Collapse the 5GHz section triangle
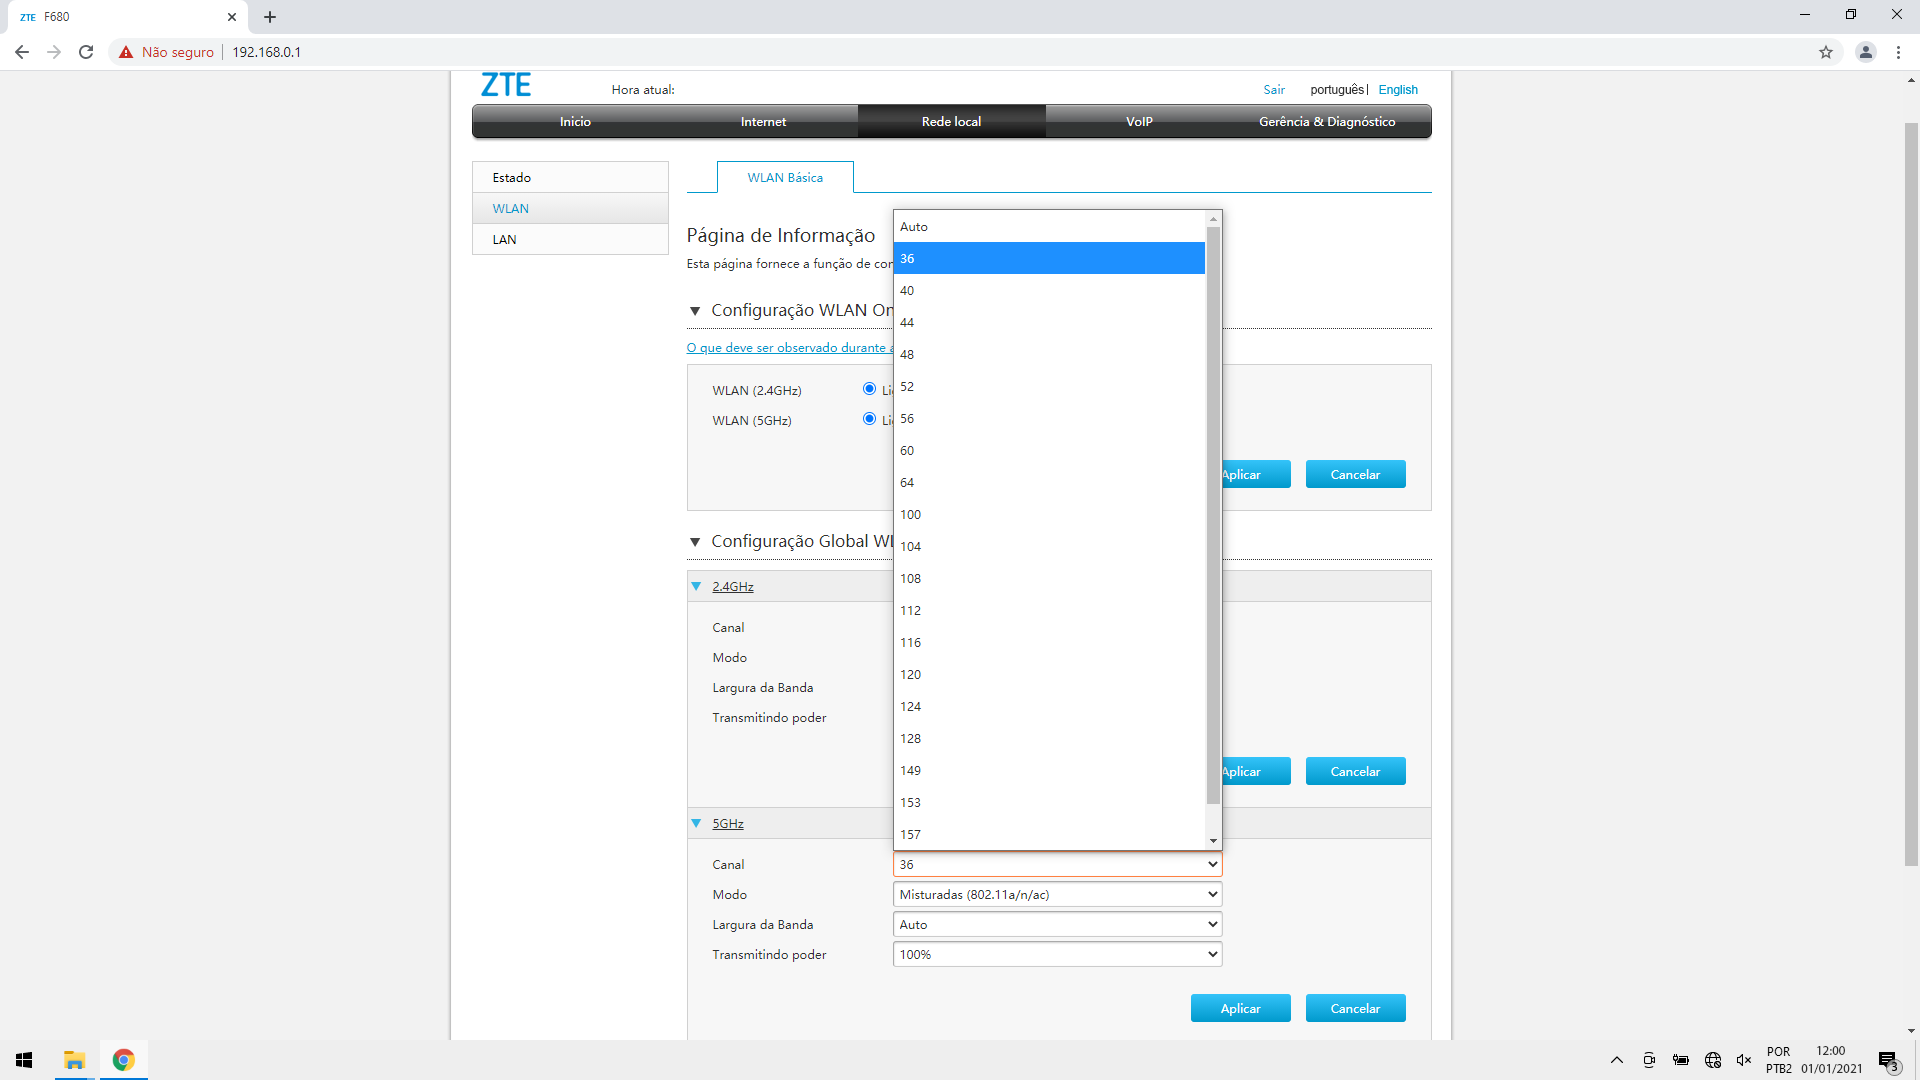This screenshot has height=1080, width=1920. pyautogui.click(x=696, y=823)
